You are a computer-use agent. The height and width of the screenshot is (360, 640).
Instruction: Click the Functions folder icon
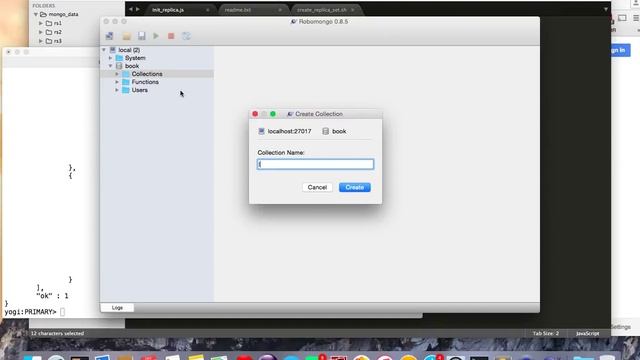pyautogui.click(x=126, y=82)
